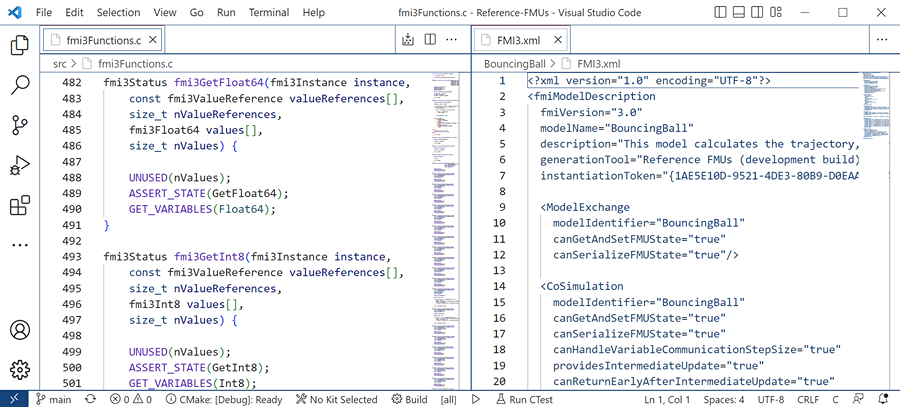Expand fmi3Functions.c breadcrumb
The image size is (900, 407).
pos(135,64)
